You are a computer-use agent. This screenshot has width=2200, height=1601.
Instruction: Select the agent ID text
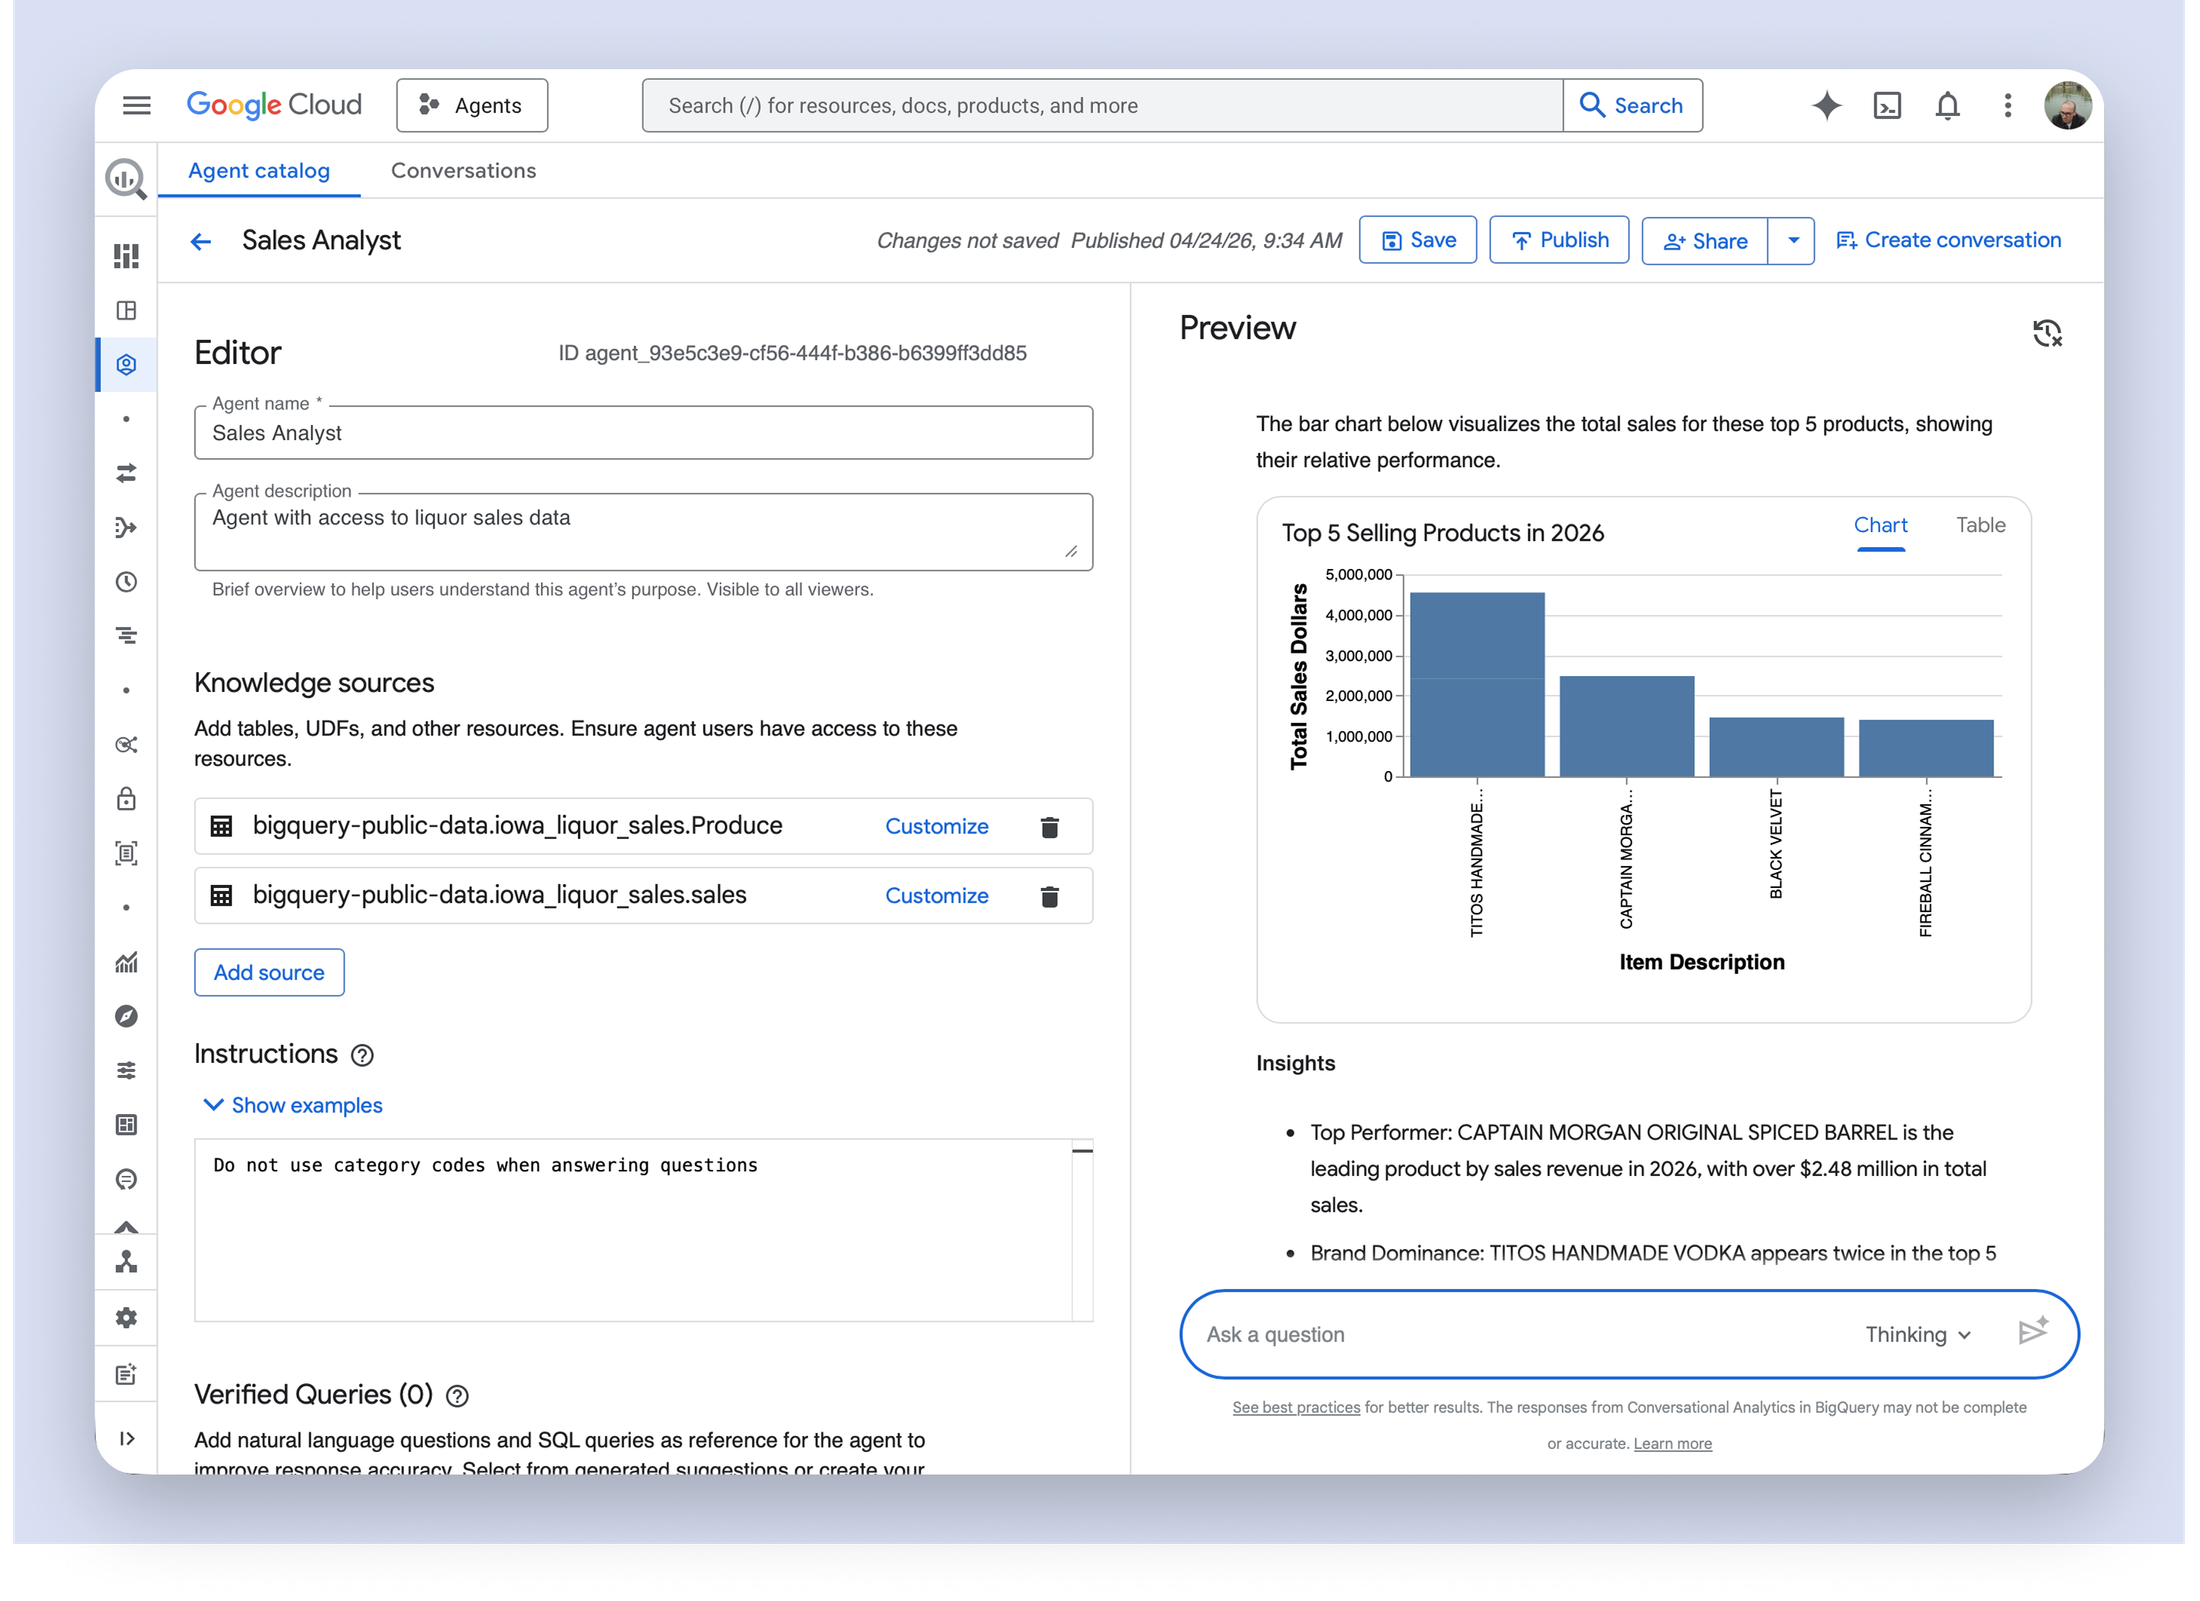pos(792,353)
